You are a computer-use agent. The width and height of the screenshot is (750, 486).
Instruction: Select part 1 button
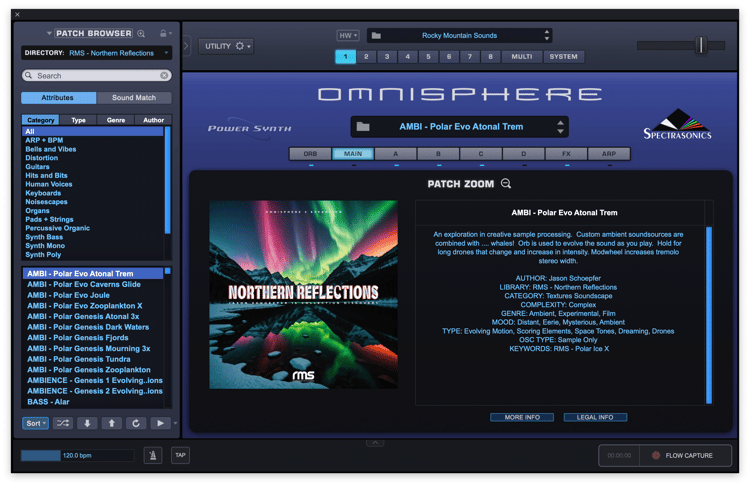click(345, 56)
